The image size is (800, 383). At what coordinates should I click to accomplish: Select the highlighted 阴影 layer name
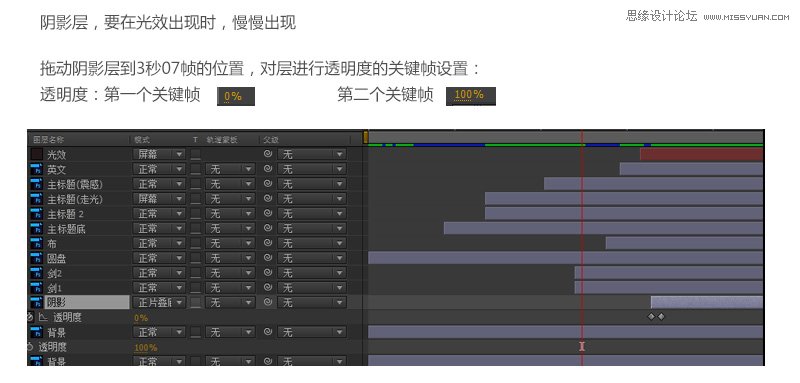pos(87,302)
